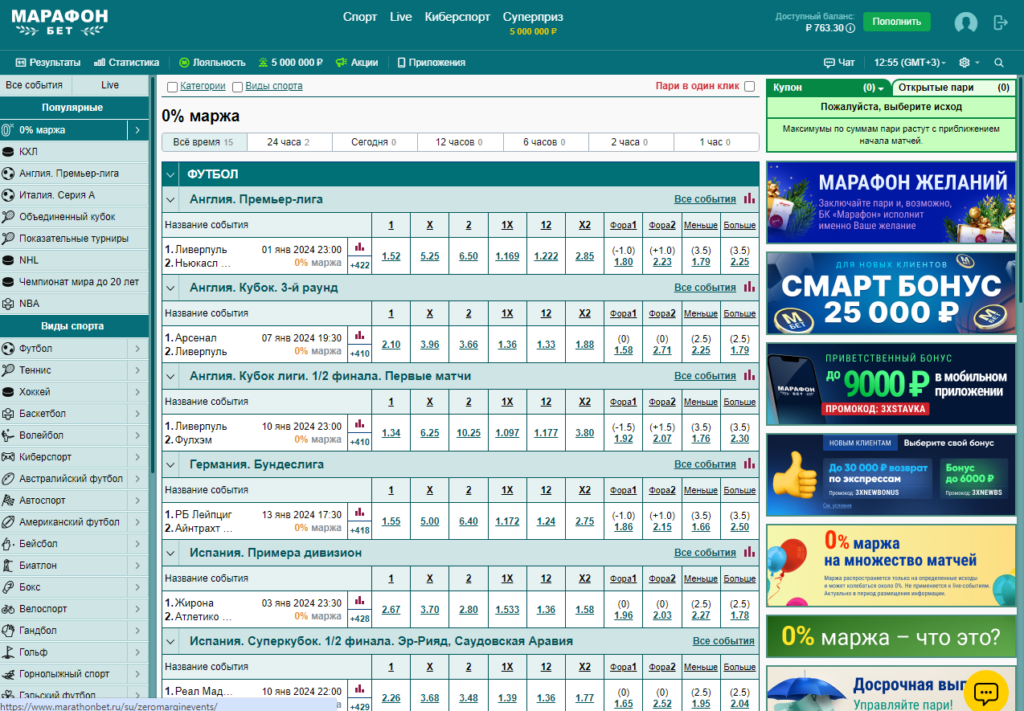This screenshot has width=1024, height=711.
Task: Collapse Англия. Кубок. 3-й раунд chevron
Action: click(x=170, y=288)
